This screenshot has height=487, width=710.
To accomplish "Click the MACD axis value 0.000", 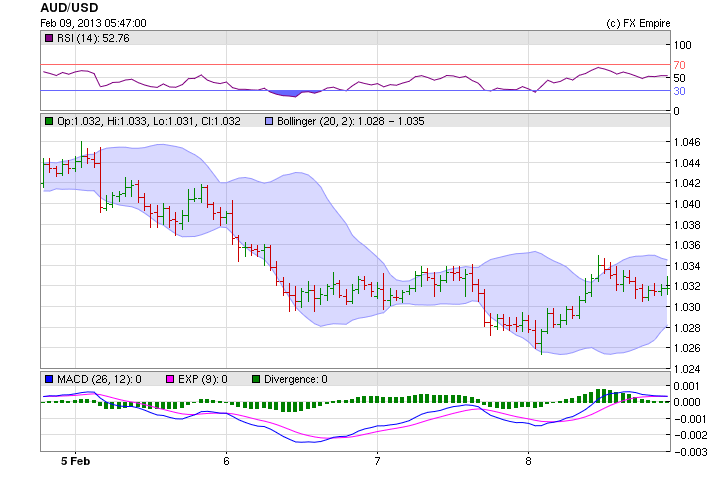I will tap(687, 402).
